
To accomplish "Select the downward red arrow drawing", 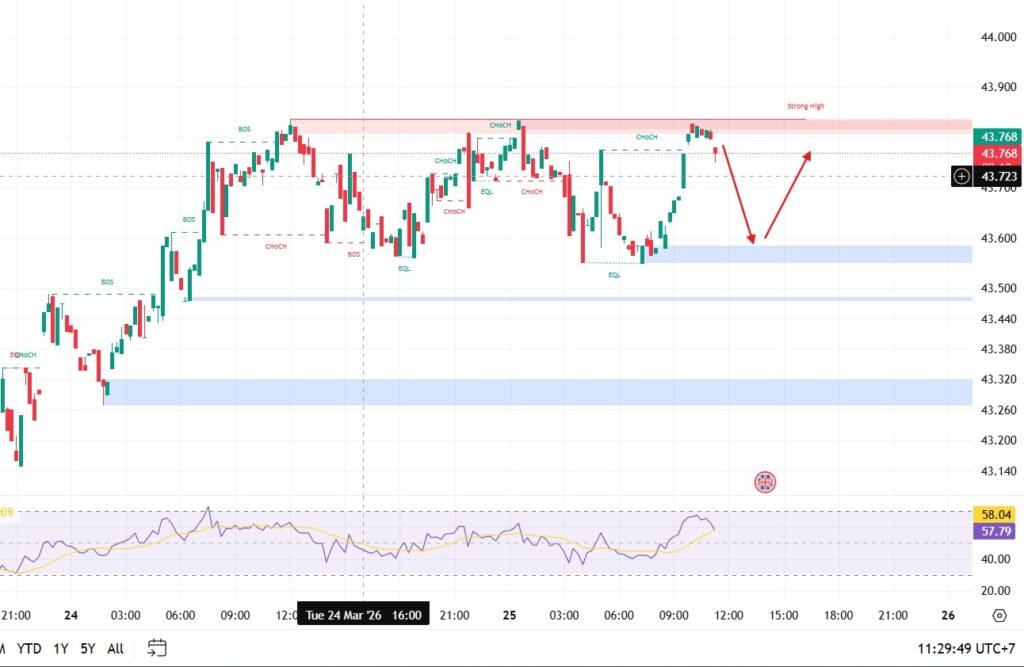I will (x=739, y=195).
